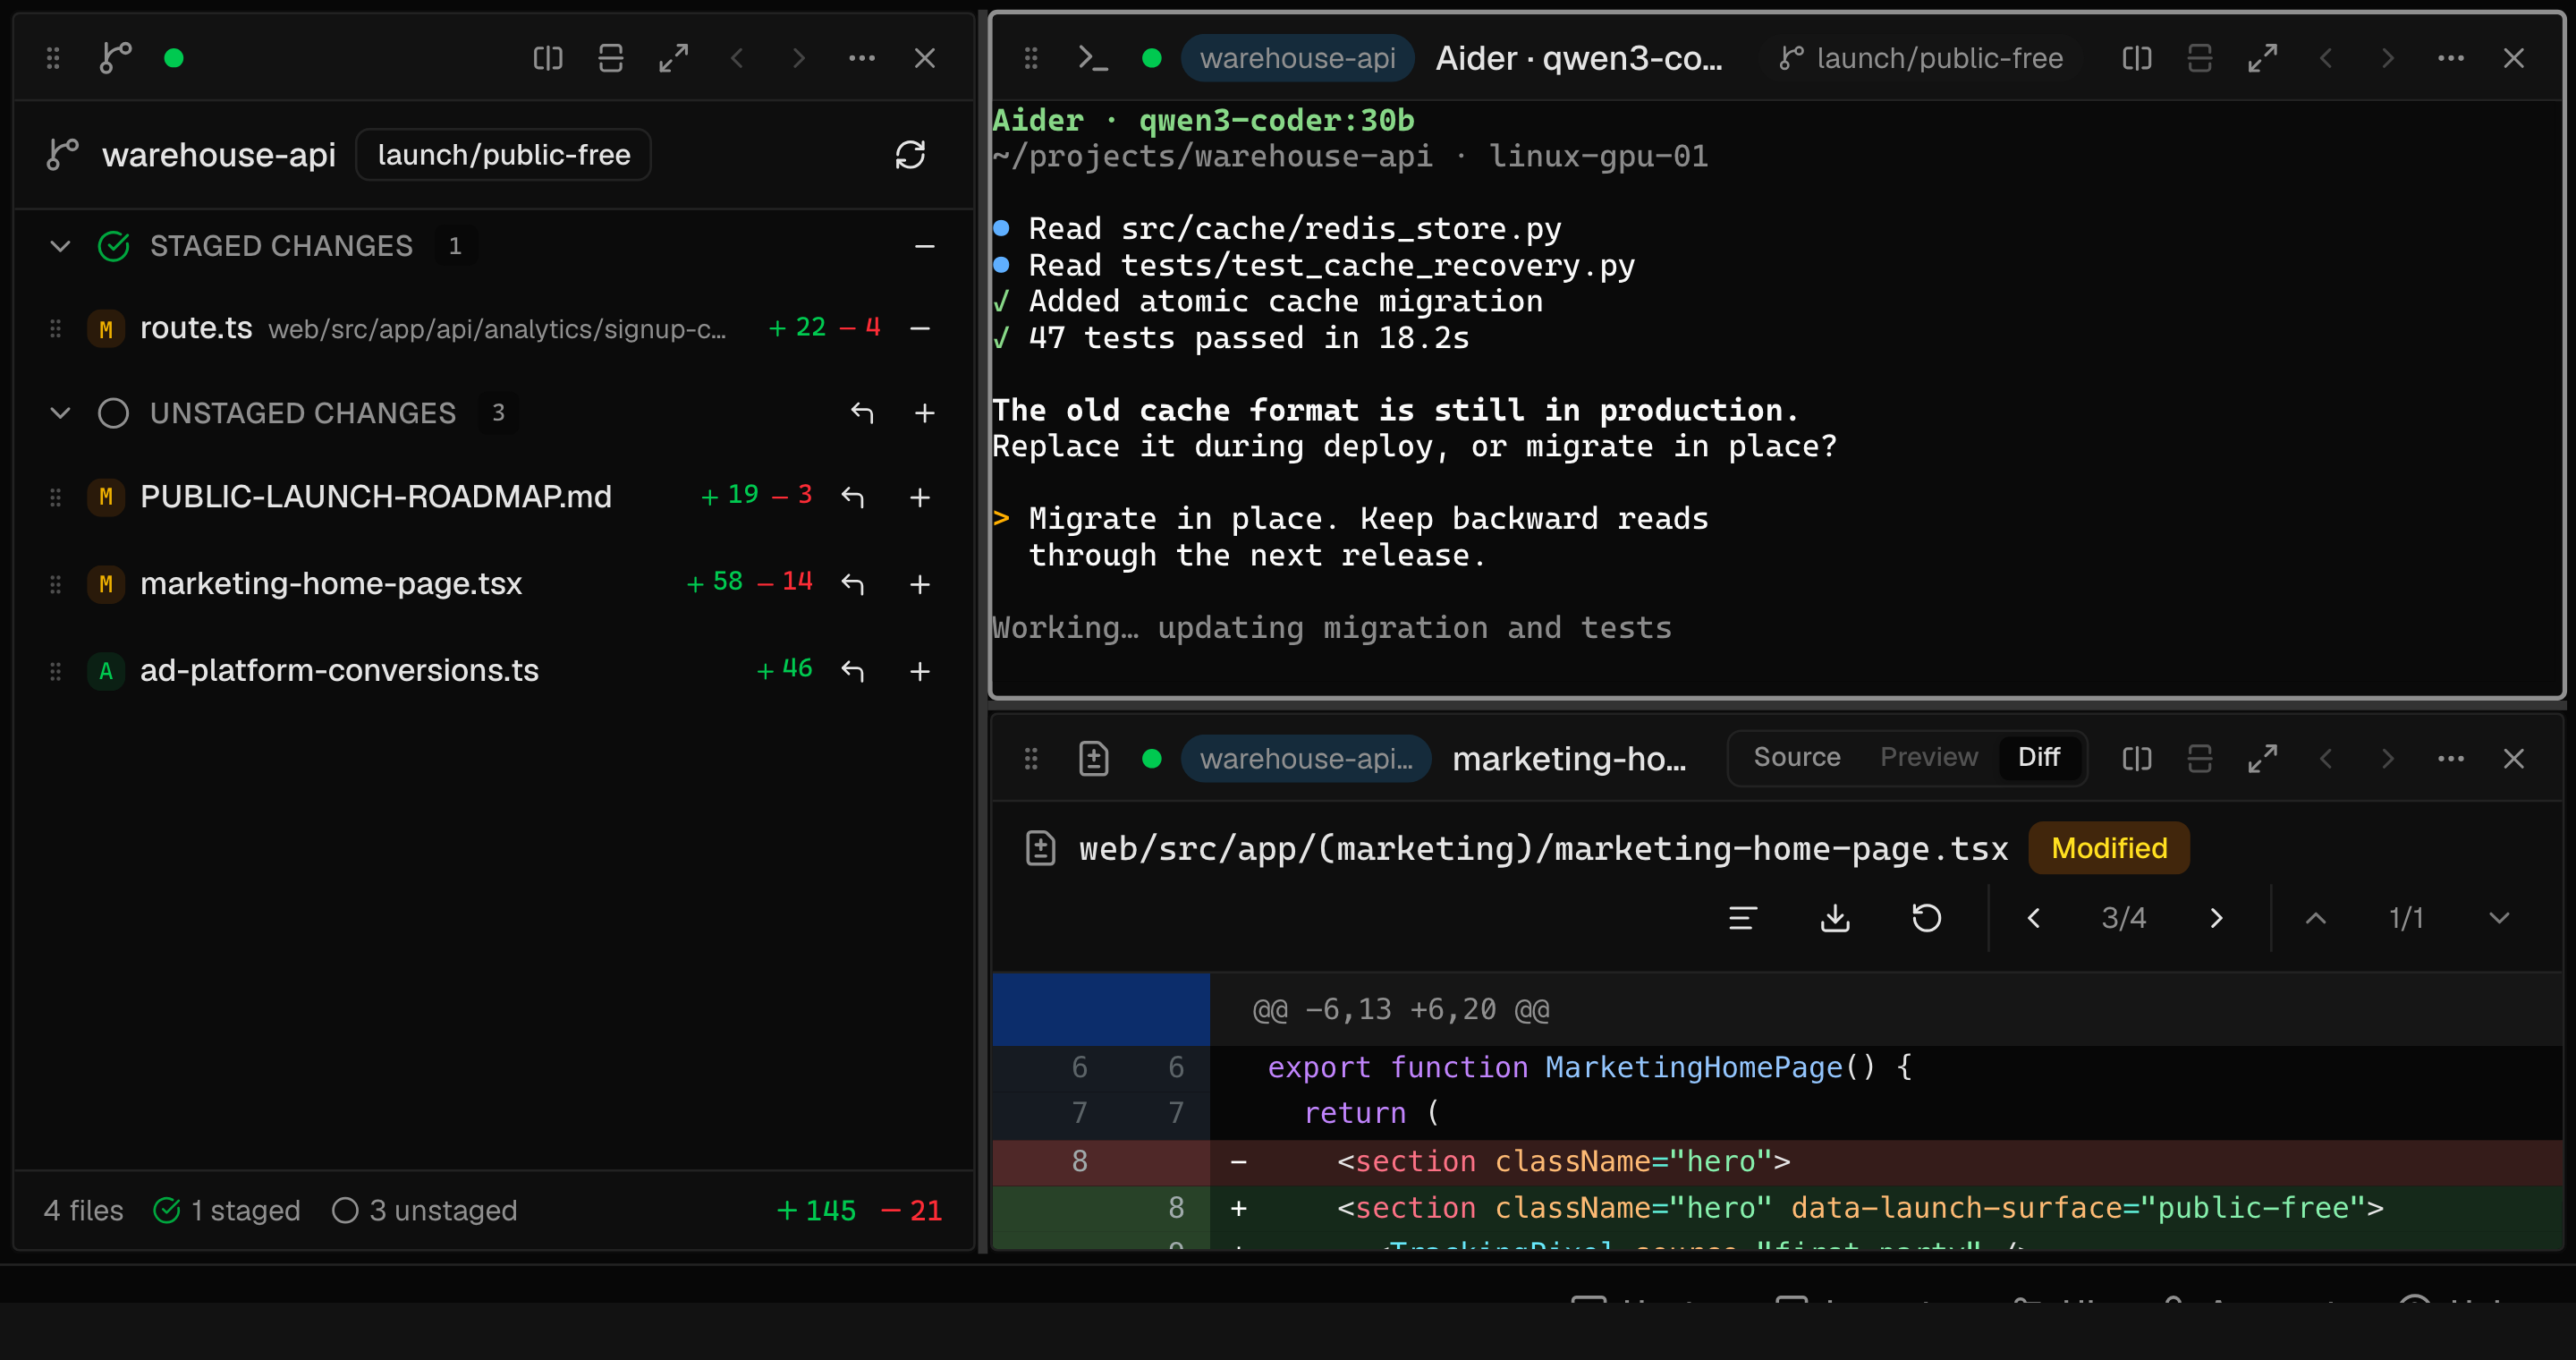The height and width of the screenshot is (1360, 2576).
Task: Click the '@@ -6,13 +6,20 @@' hunk header
Action: (x=1401, y=1010)
